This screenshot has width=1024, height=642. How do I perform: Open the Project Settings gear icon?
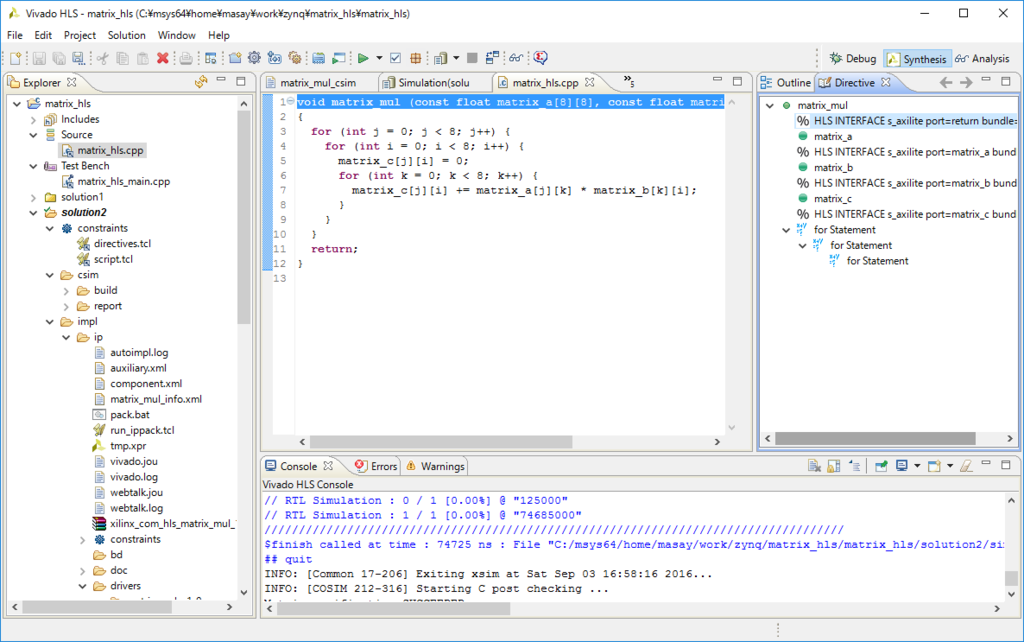pyautogui.click(x=254, y=58)
